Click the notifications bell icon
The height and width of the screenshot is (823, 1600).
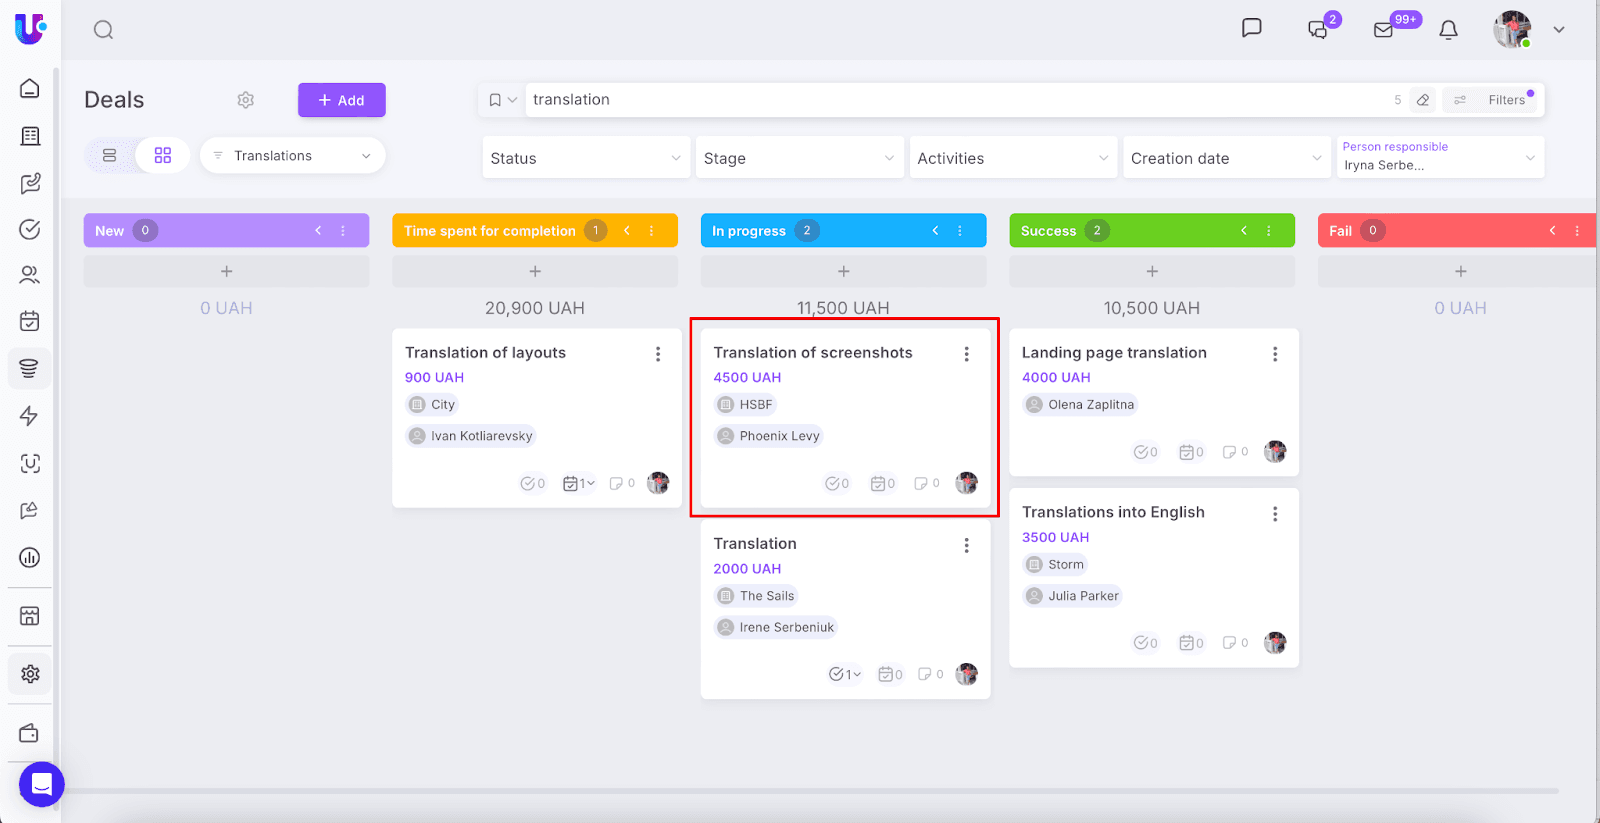pos(1448,30)
